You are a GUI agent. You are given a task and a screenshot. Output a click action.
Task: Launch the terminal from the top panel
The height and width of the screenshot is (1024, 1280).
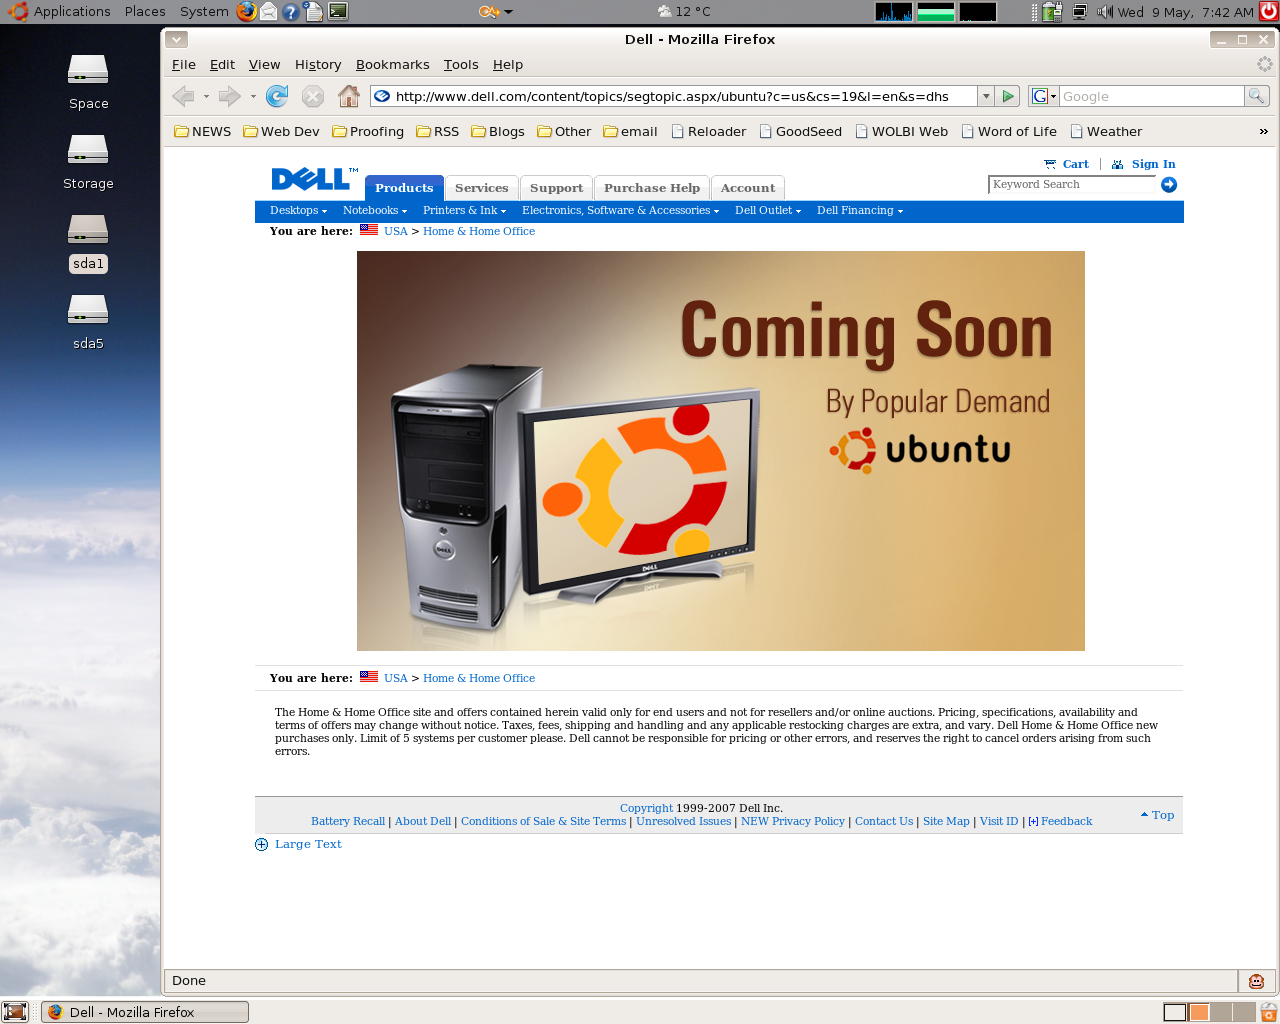point(338,12)
